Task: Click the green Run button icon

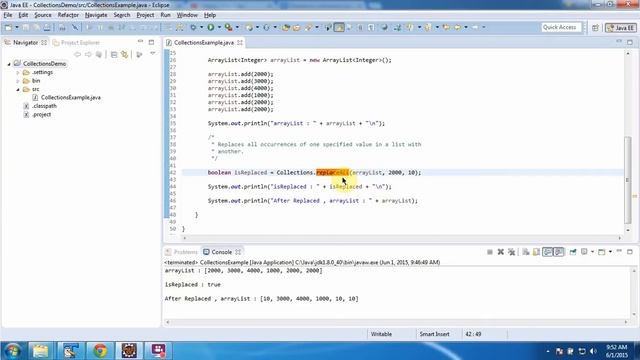Action: click(x=211, y=27)
